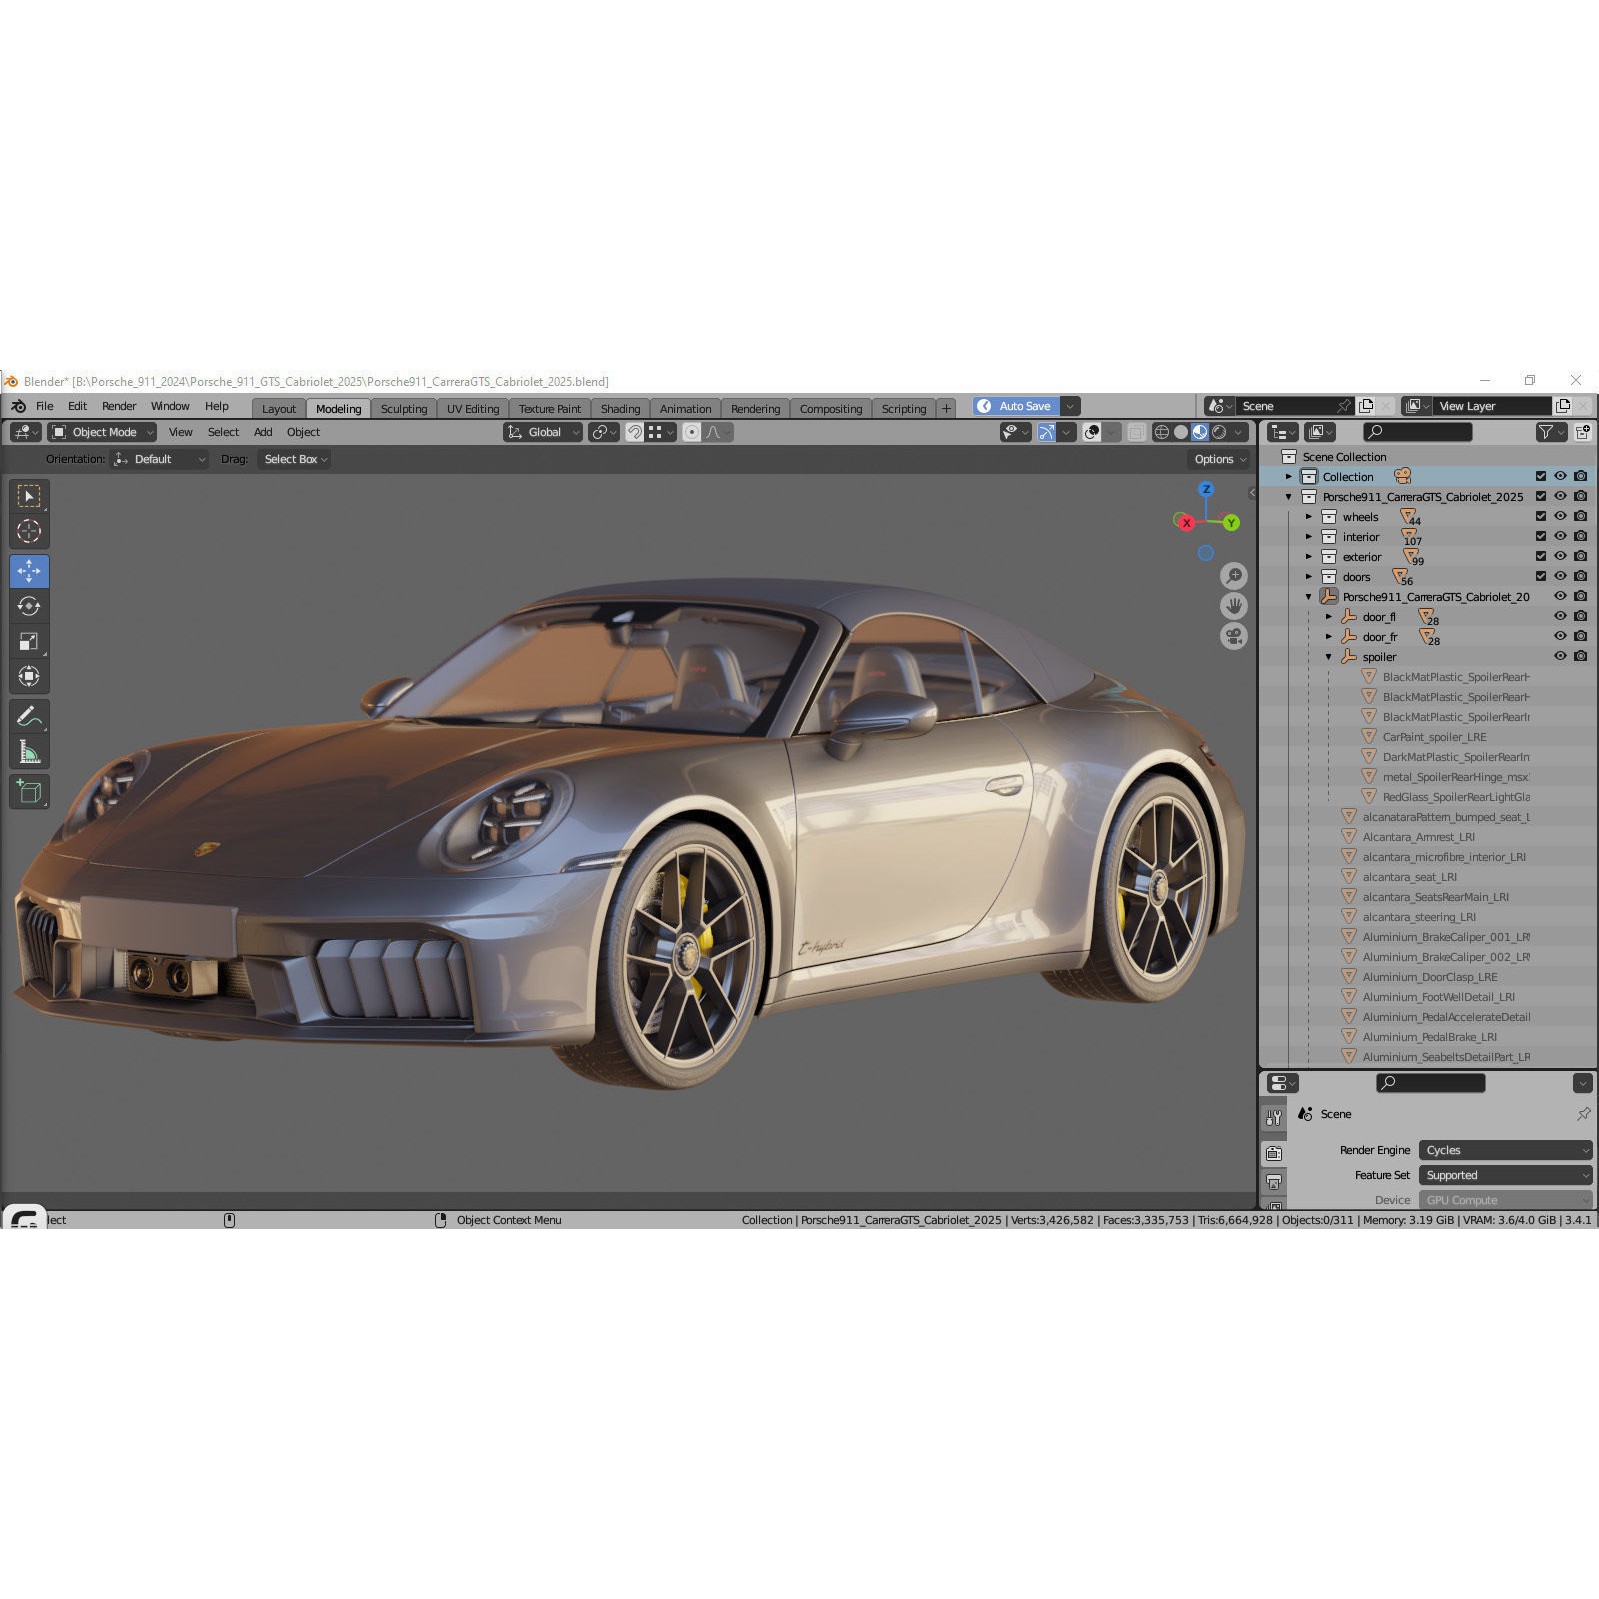The image size is (1599, 1599).
Task: Click the outliner search field
Action: pyautogui.click(x=1418, y=432)
